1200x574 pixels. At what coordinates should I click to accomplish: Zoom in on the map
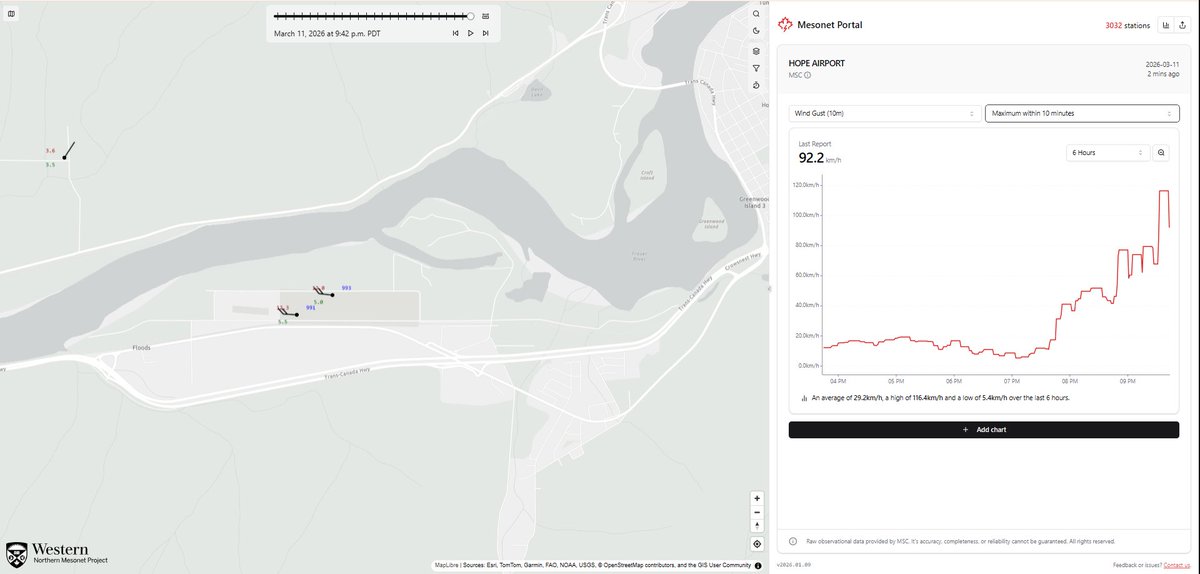tap(757, 498)
